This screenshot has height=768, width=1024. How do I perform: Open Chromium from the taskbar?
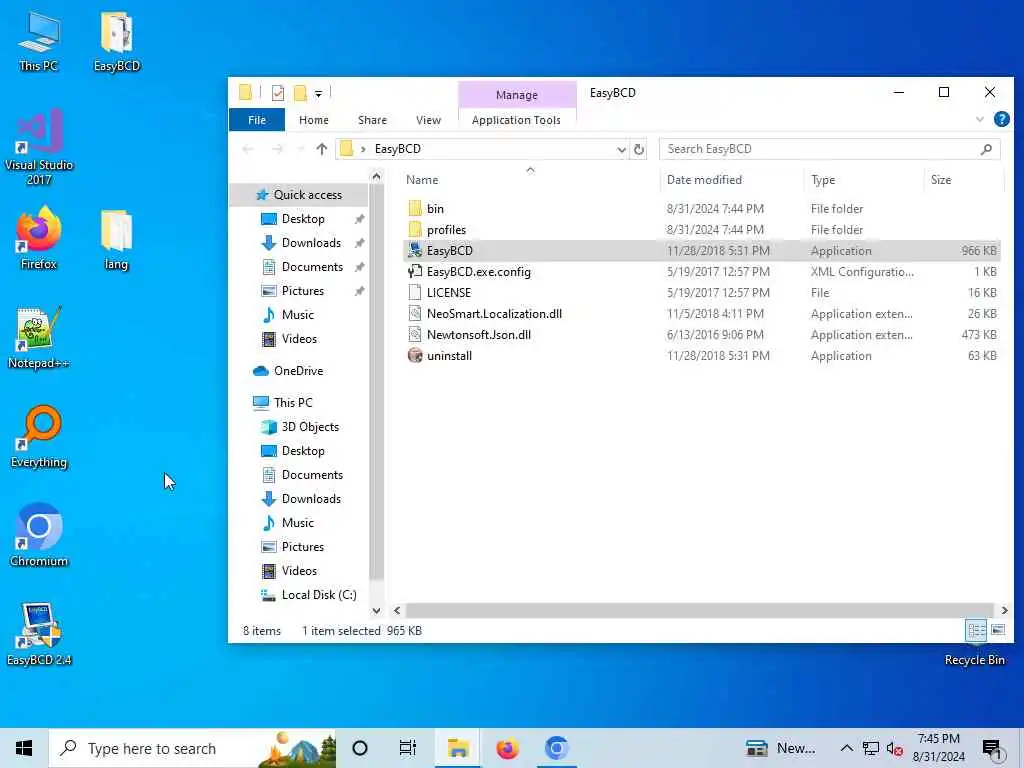556,748
